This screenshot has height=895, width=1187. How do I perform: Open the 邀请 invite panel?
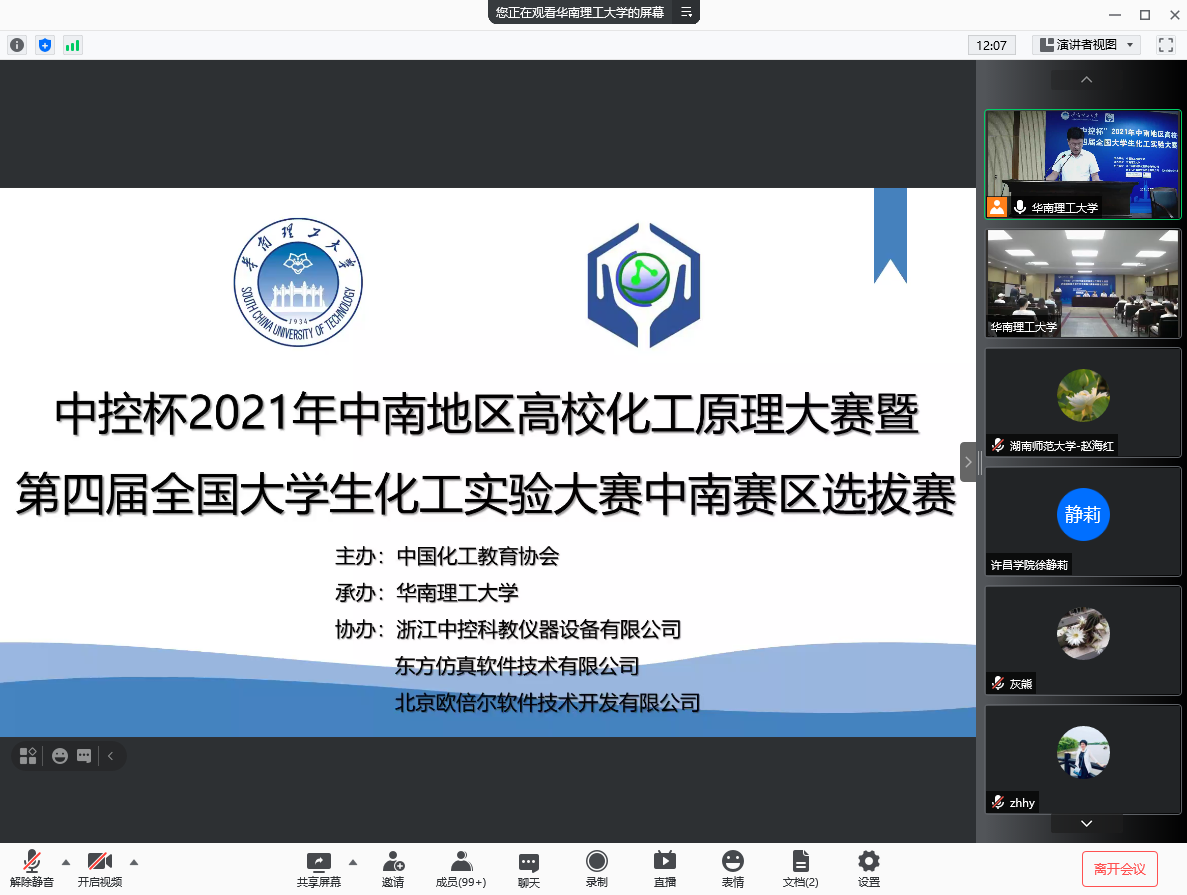[393, 868]
